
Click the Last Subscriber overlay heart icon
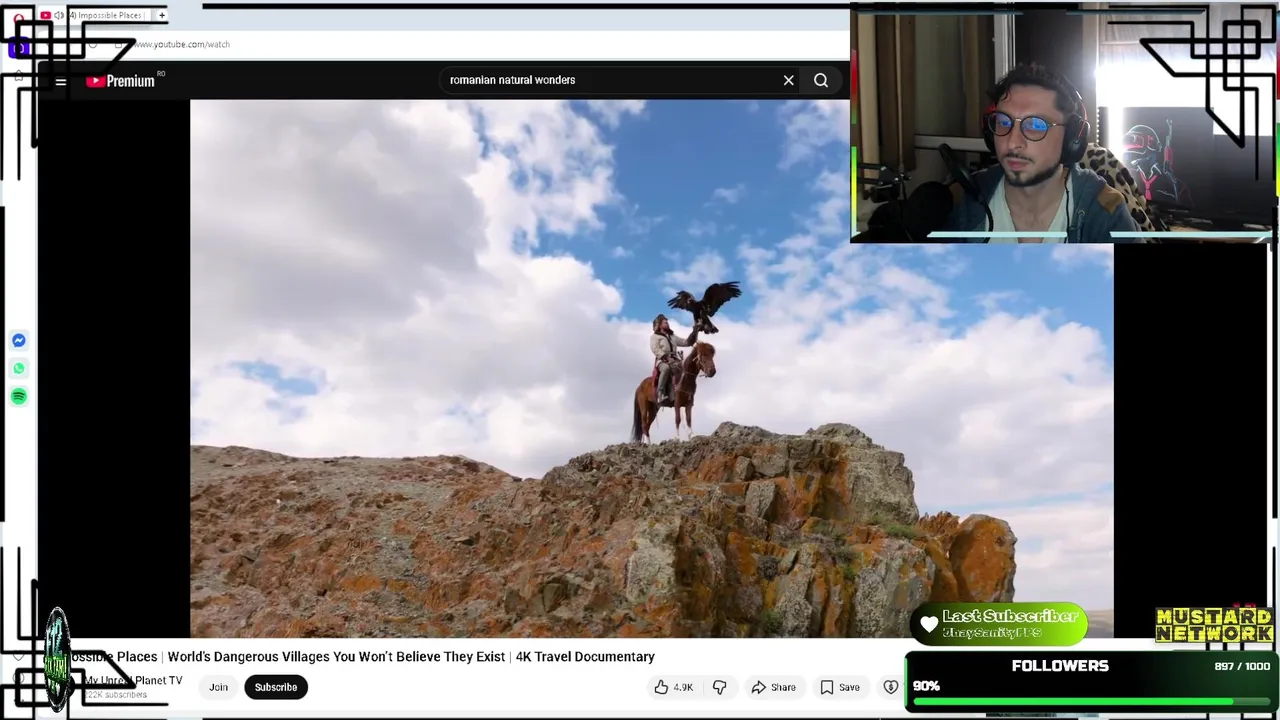(929, 625)
